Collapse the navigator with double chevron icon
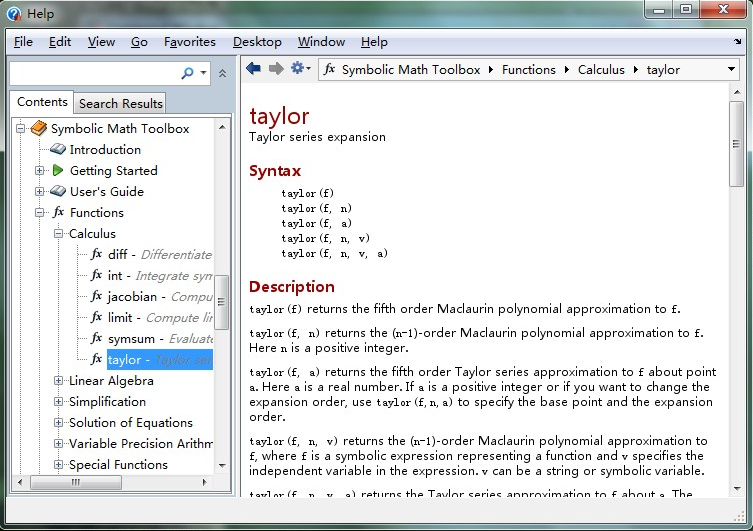Viewport: 753px width, 531px height. (x=222, y=73)
